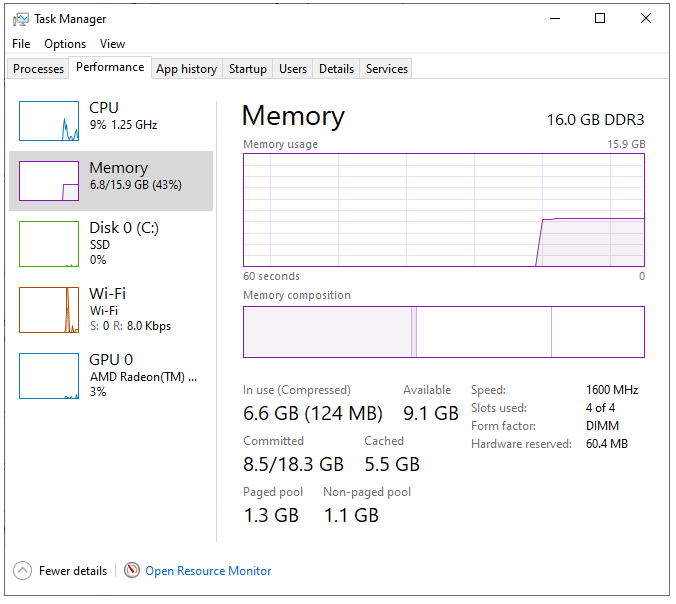This screenshot has width=676, height=604.
Task: Open the Startup tab
Action: click(x=247, y=69)
